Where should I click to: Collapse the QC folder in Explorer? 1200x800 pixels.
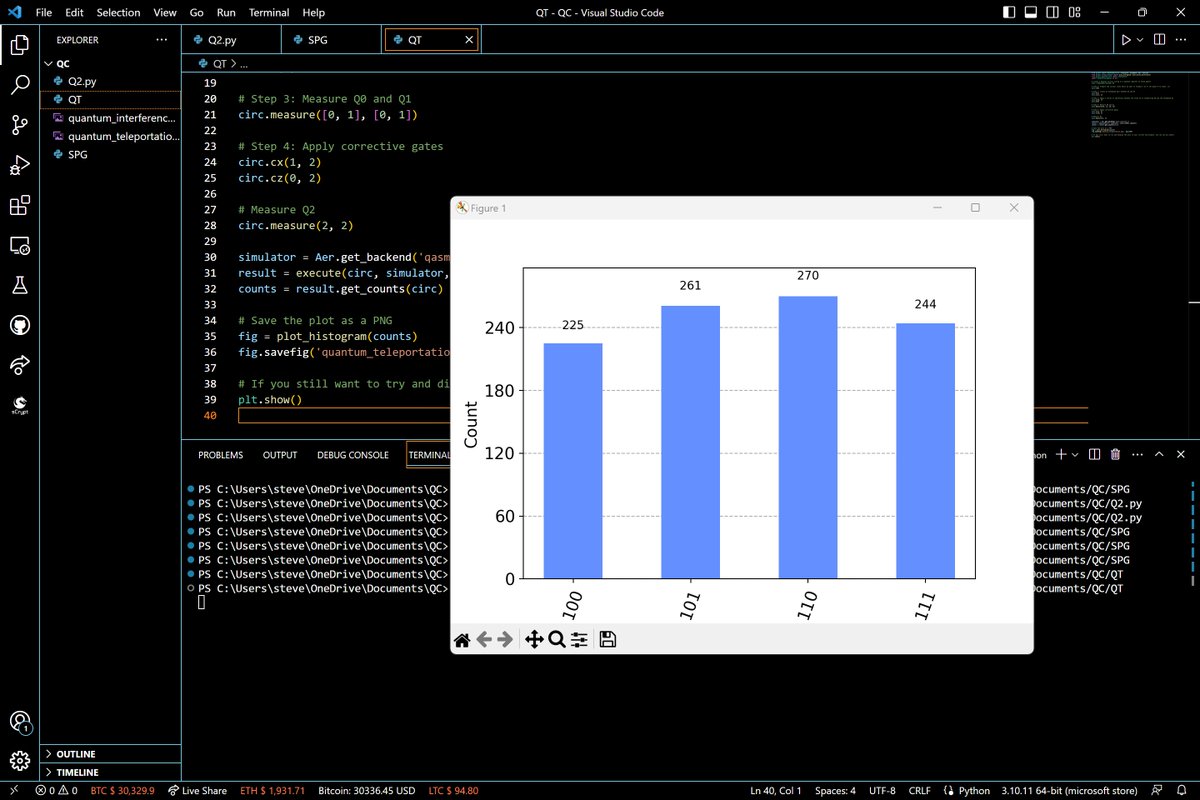62,63
